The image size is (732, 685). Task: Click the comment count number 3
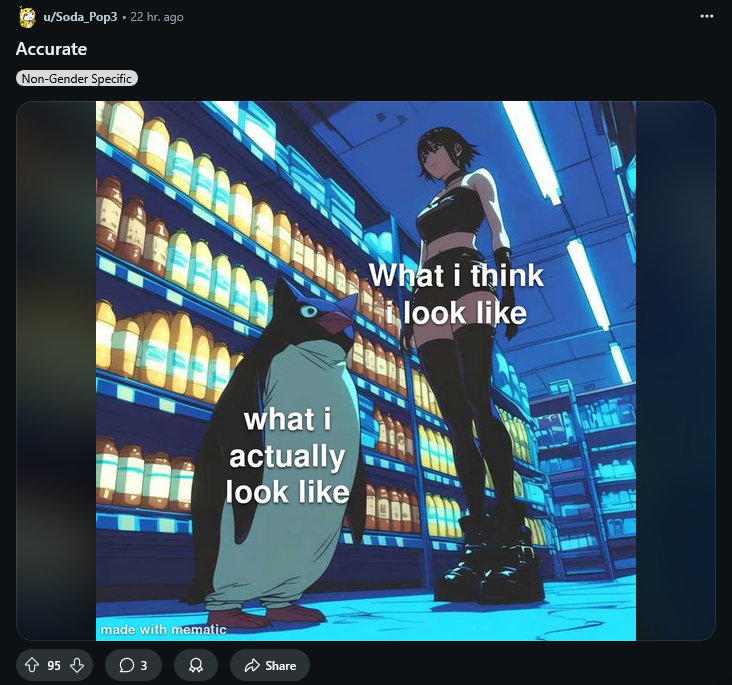pyautogui.click(x=144, y=665)
